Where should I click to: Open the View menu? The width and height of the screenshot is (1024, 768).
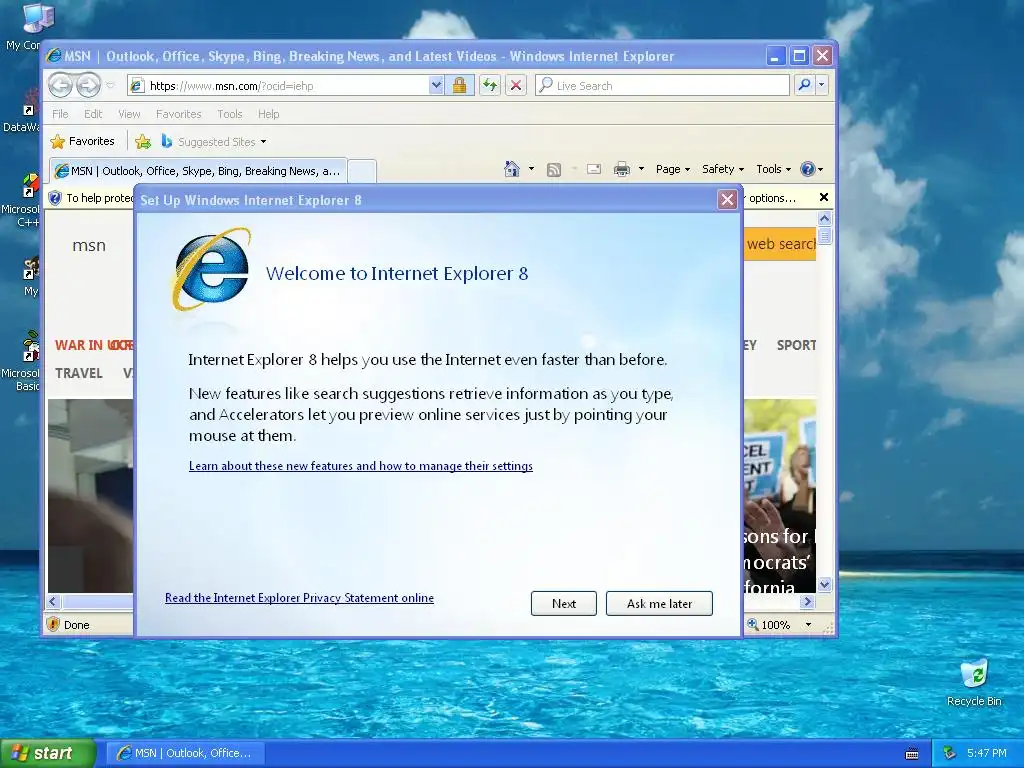tap(129, 114)
